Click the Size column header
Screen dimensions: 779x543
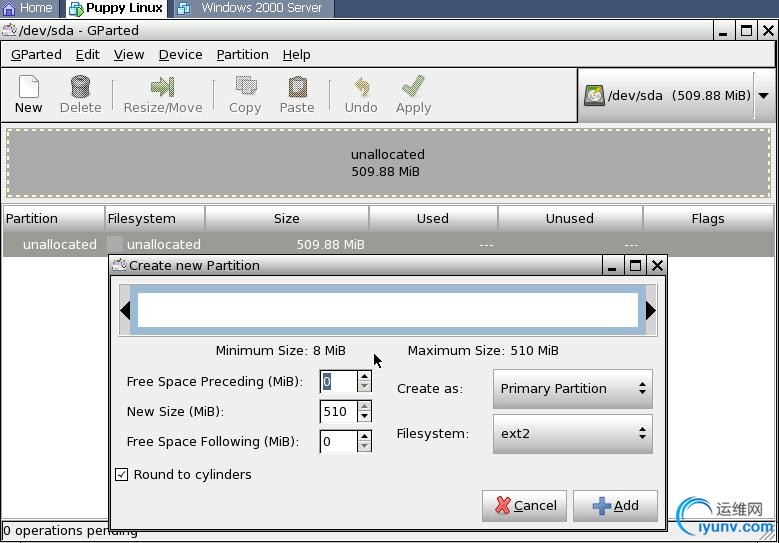click(x=287, y=219)
